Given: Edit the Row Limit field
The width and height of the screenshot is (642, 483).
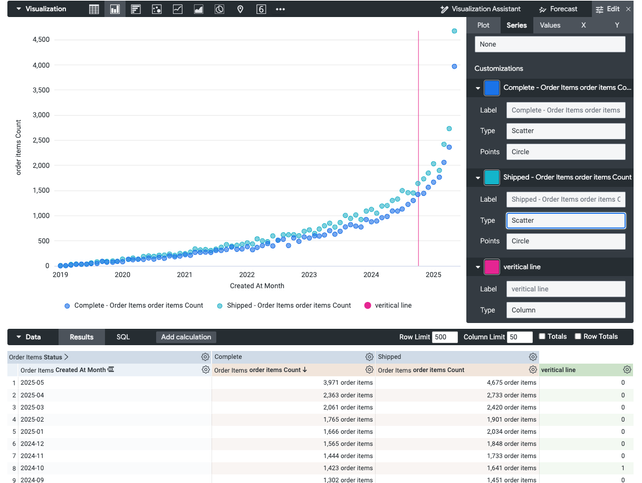Looking at the screenshot, I should pyautogui.click(x=445, y=337).
